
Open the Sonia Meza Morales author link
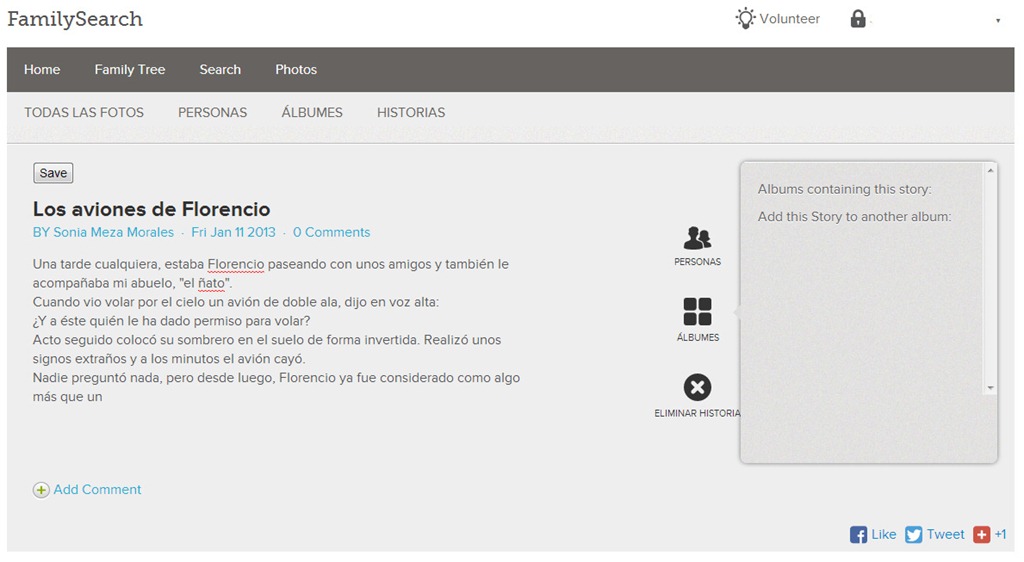click(x=114, y=232)
